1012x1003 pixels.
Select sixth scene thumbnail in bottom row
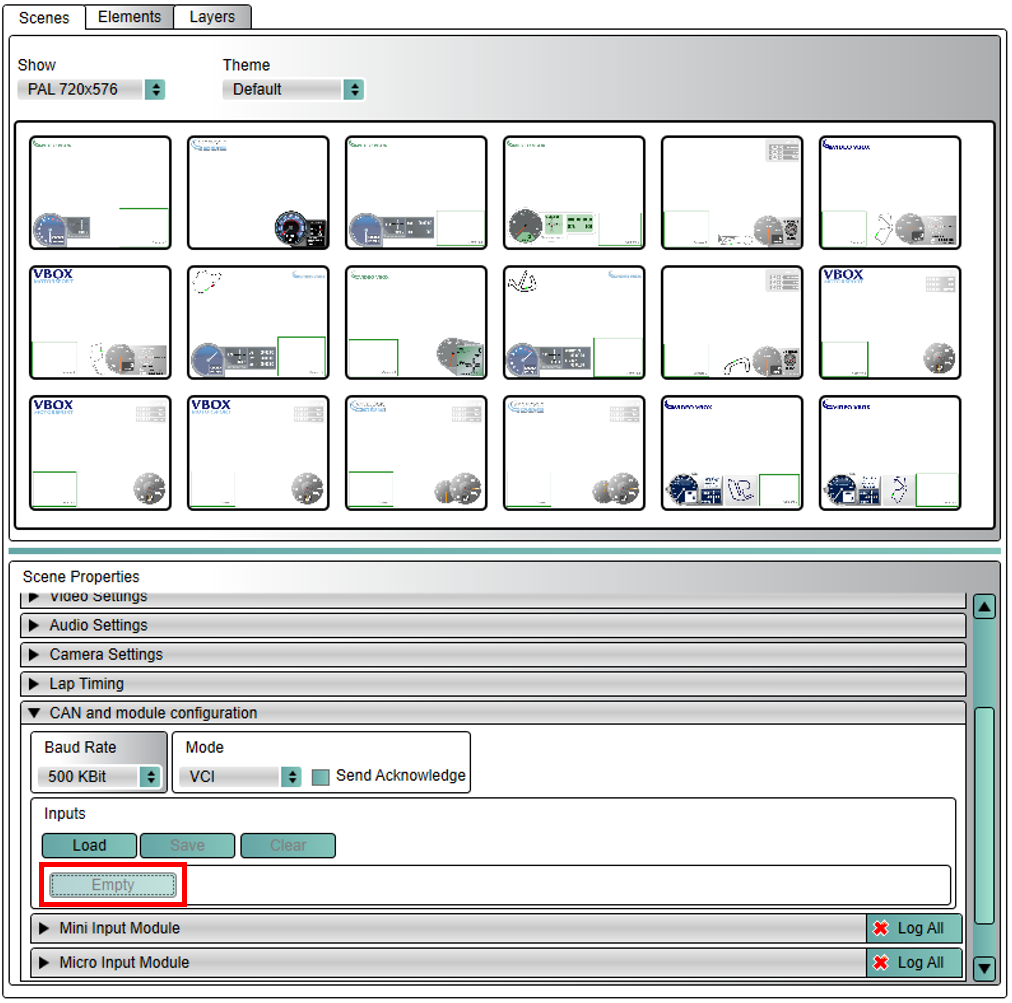point(891,453)
